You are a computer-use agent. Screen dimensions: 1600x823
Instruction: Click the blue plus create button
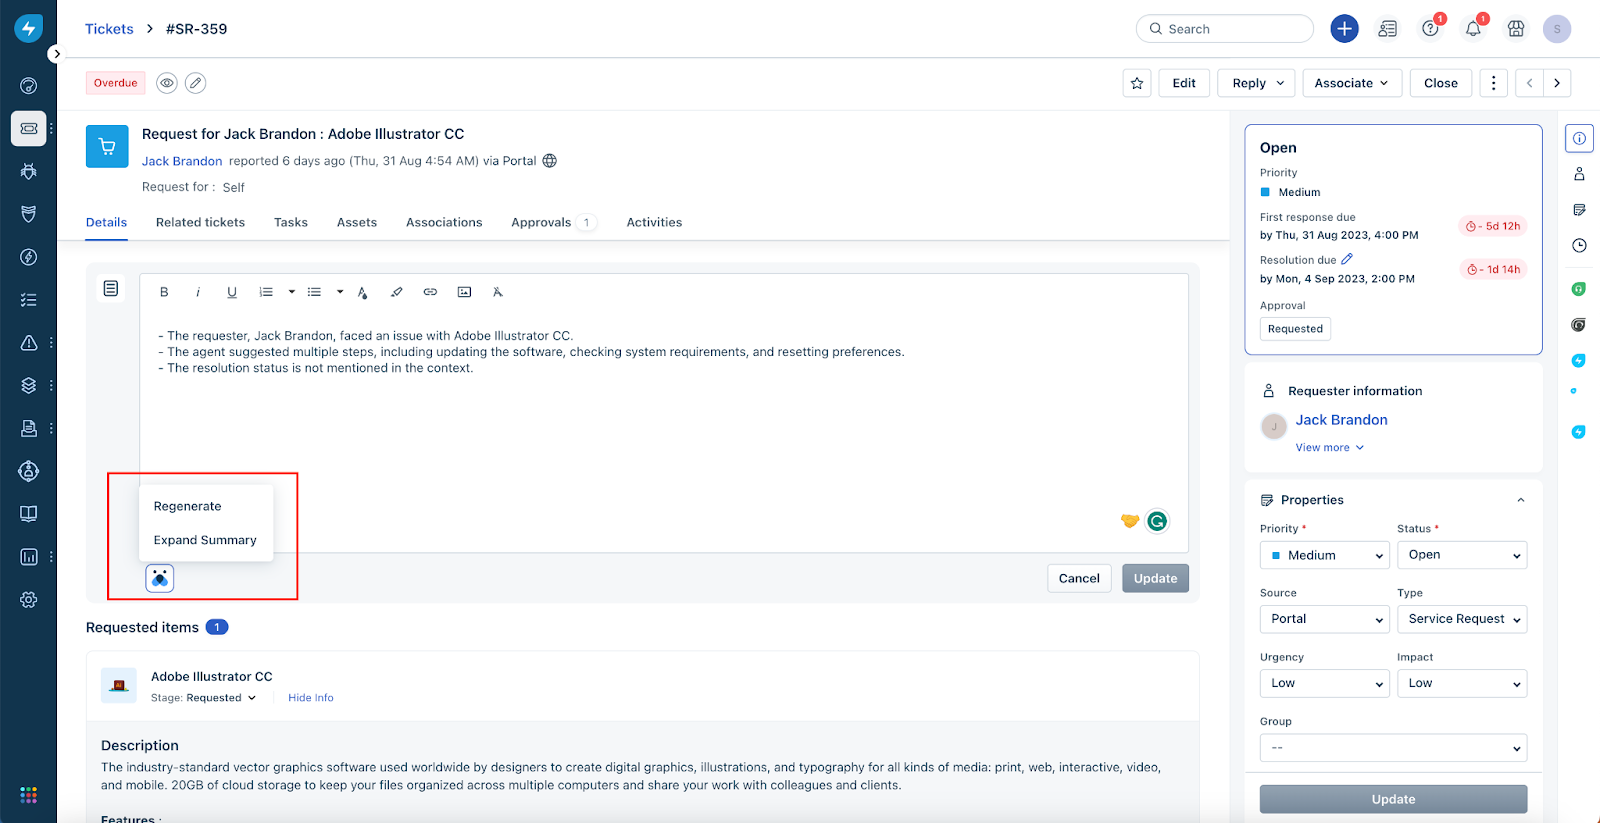pyautogui.click(x=1344, y=29)
